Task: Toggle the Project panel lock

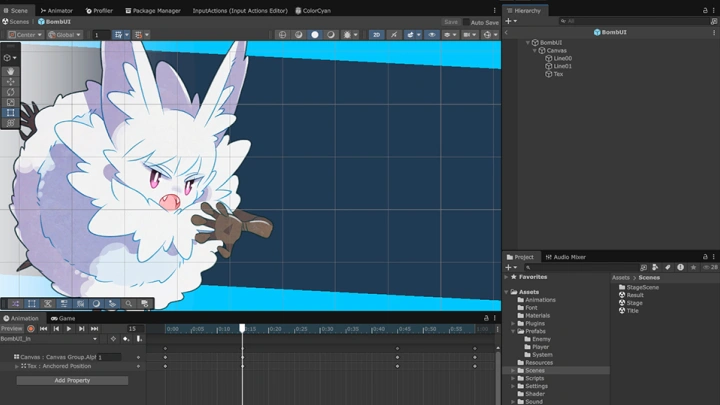Action: pos(705,257)
